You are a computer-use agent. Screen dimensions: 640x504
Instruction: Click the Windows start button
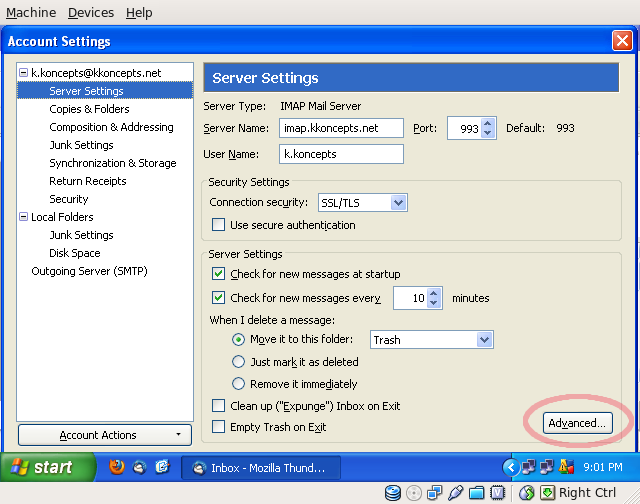[48, 467]
